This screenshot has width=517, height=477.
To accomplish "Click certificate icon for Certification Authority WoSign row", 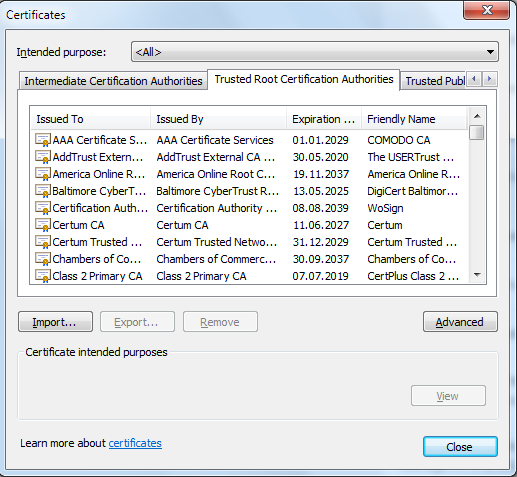I will (x=43, y=208).
